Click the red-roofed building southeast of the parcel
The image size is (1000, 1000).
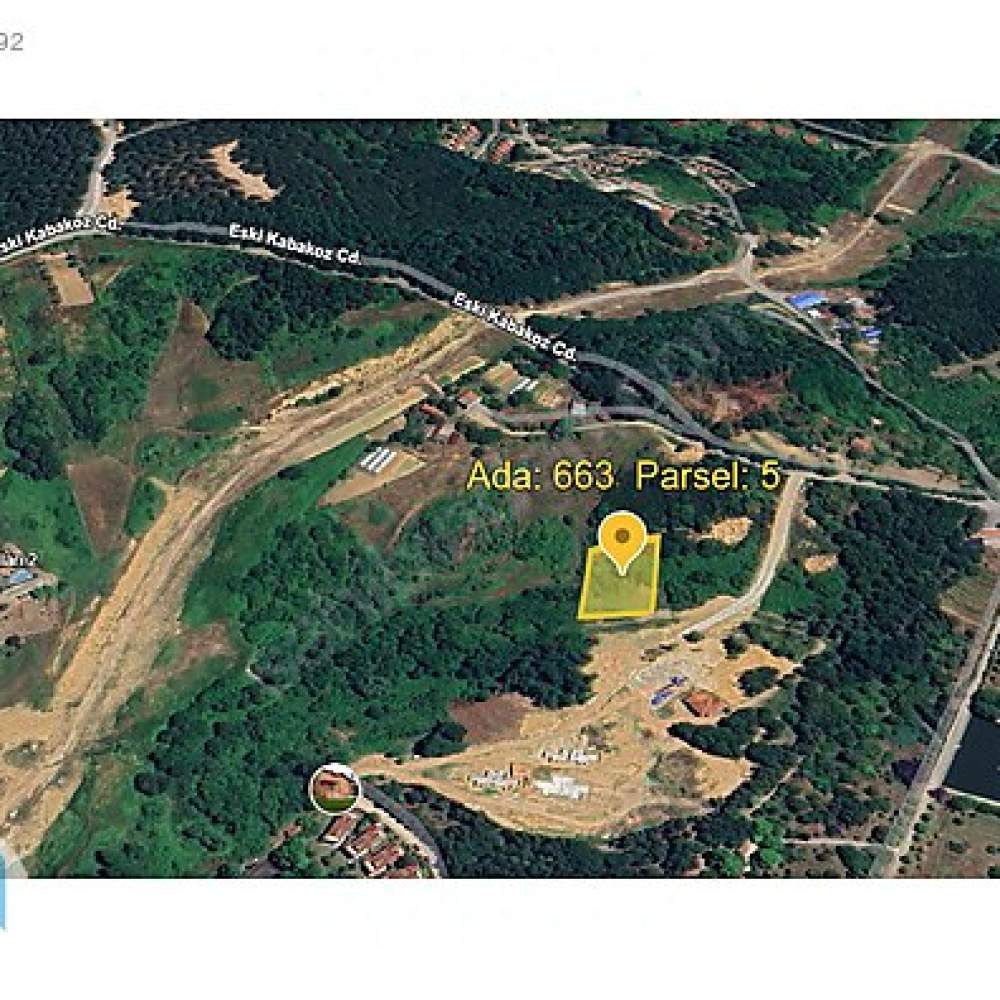pos(703,703)
